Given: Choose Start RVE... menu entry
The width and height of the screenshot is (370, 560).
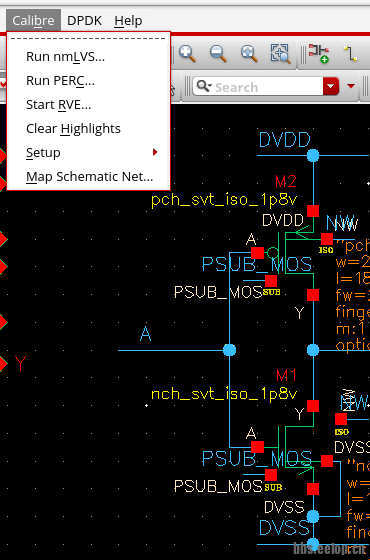Looking at the screenshot, I should coord(89,105).
